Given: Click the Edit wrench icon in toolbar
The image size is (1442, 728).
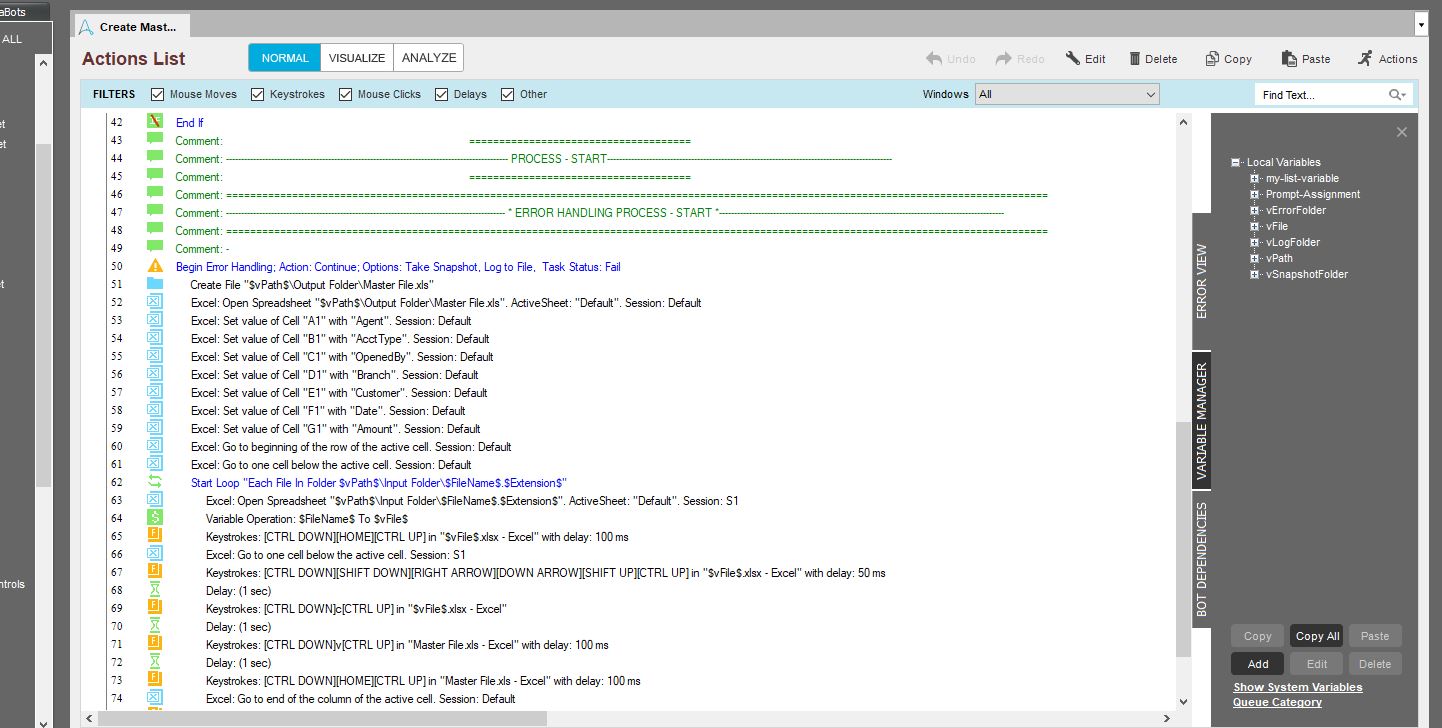Looking at the screenshot, I should (x=1073, y=59).
